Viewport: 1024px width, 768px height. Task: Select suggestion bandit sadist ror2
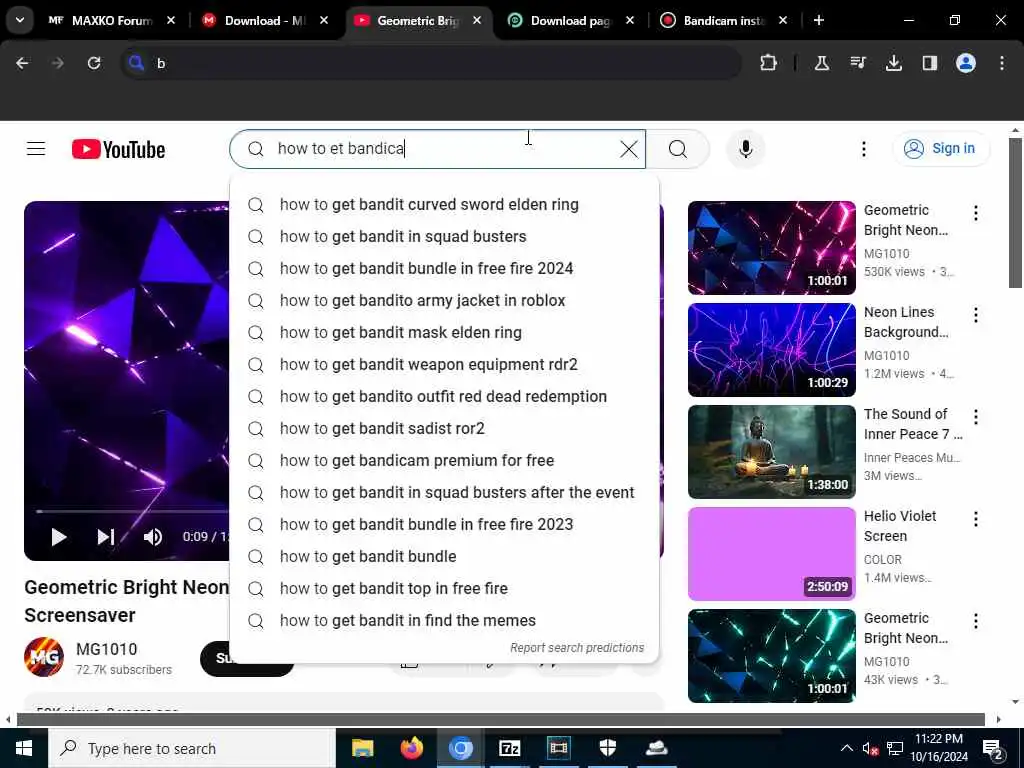[x=444, y=428]
